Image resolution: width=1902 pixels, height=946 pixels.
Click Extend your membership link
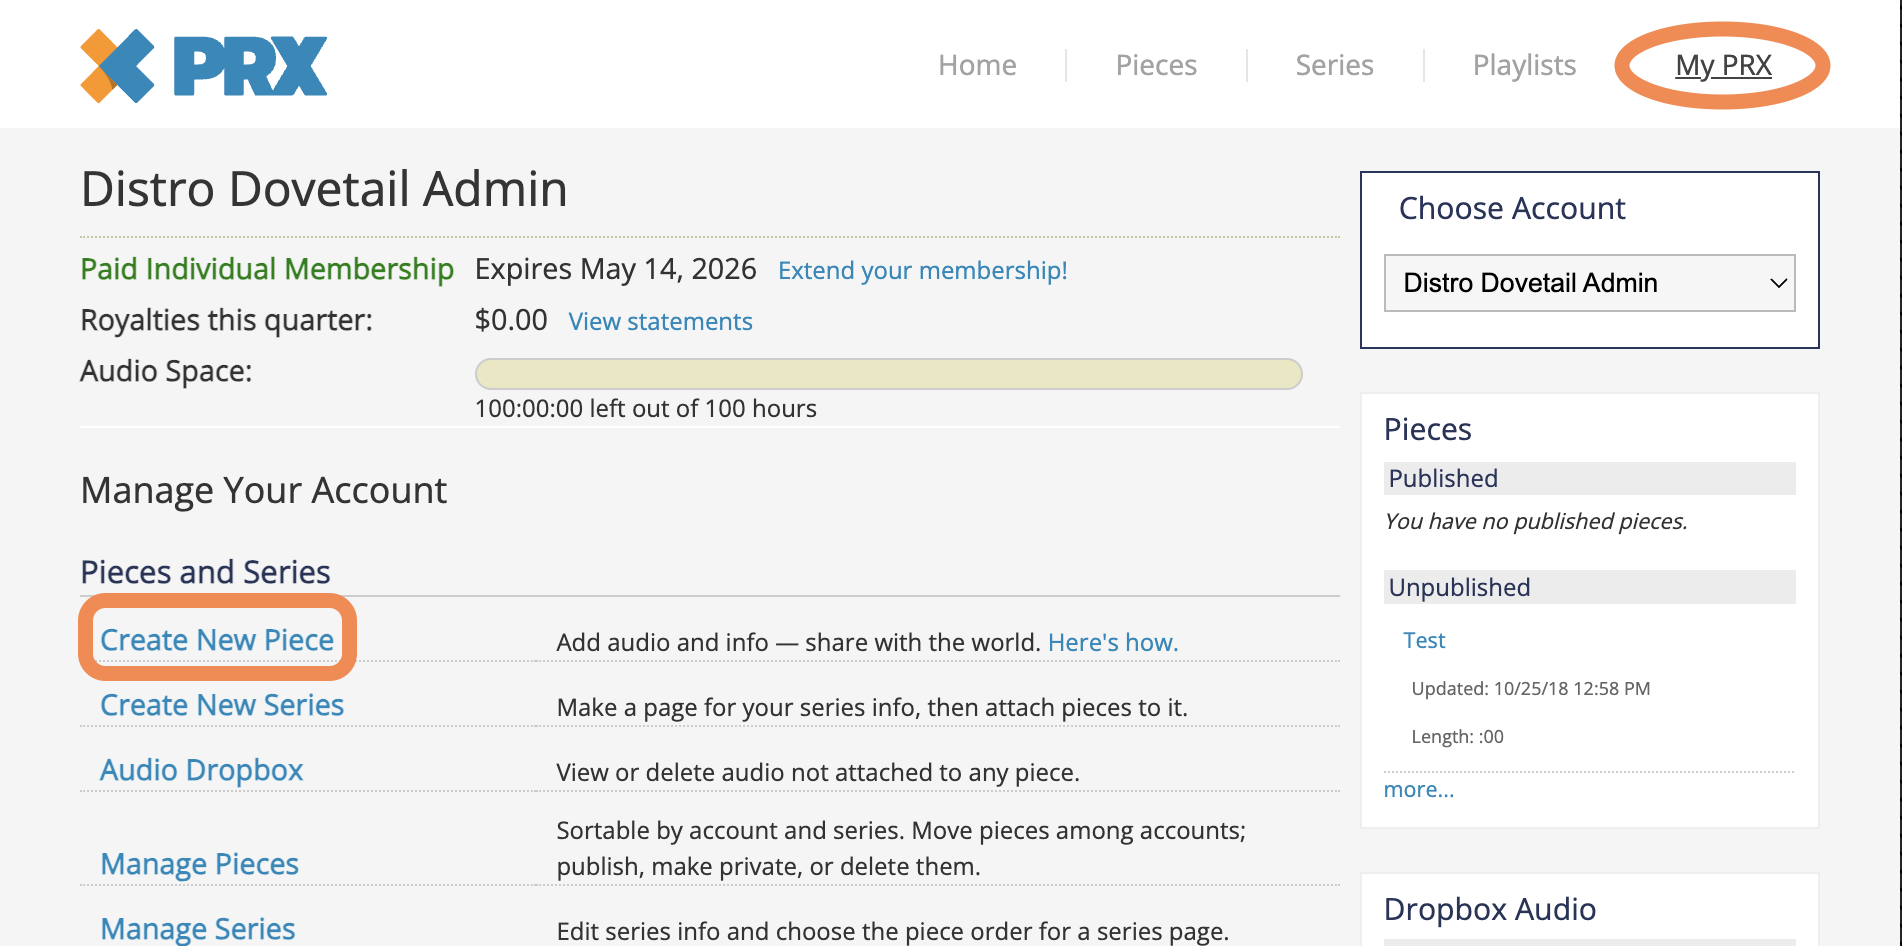(922, 270)
